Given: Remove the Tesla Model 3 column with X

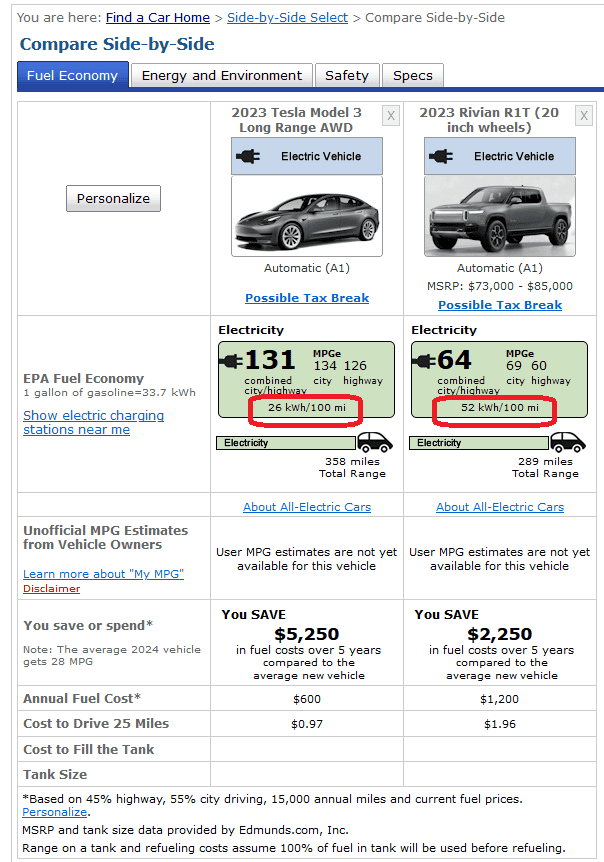Looking at the screenshot, I should tap(391, 116).
